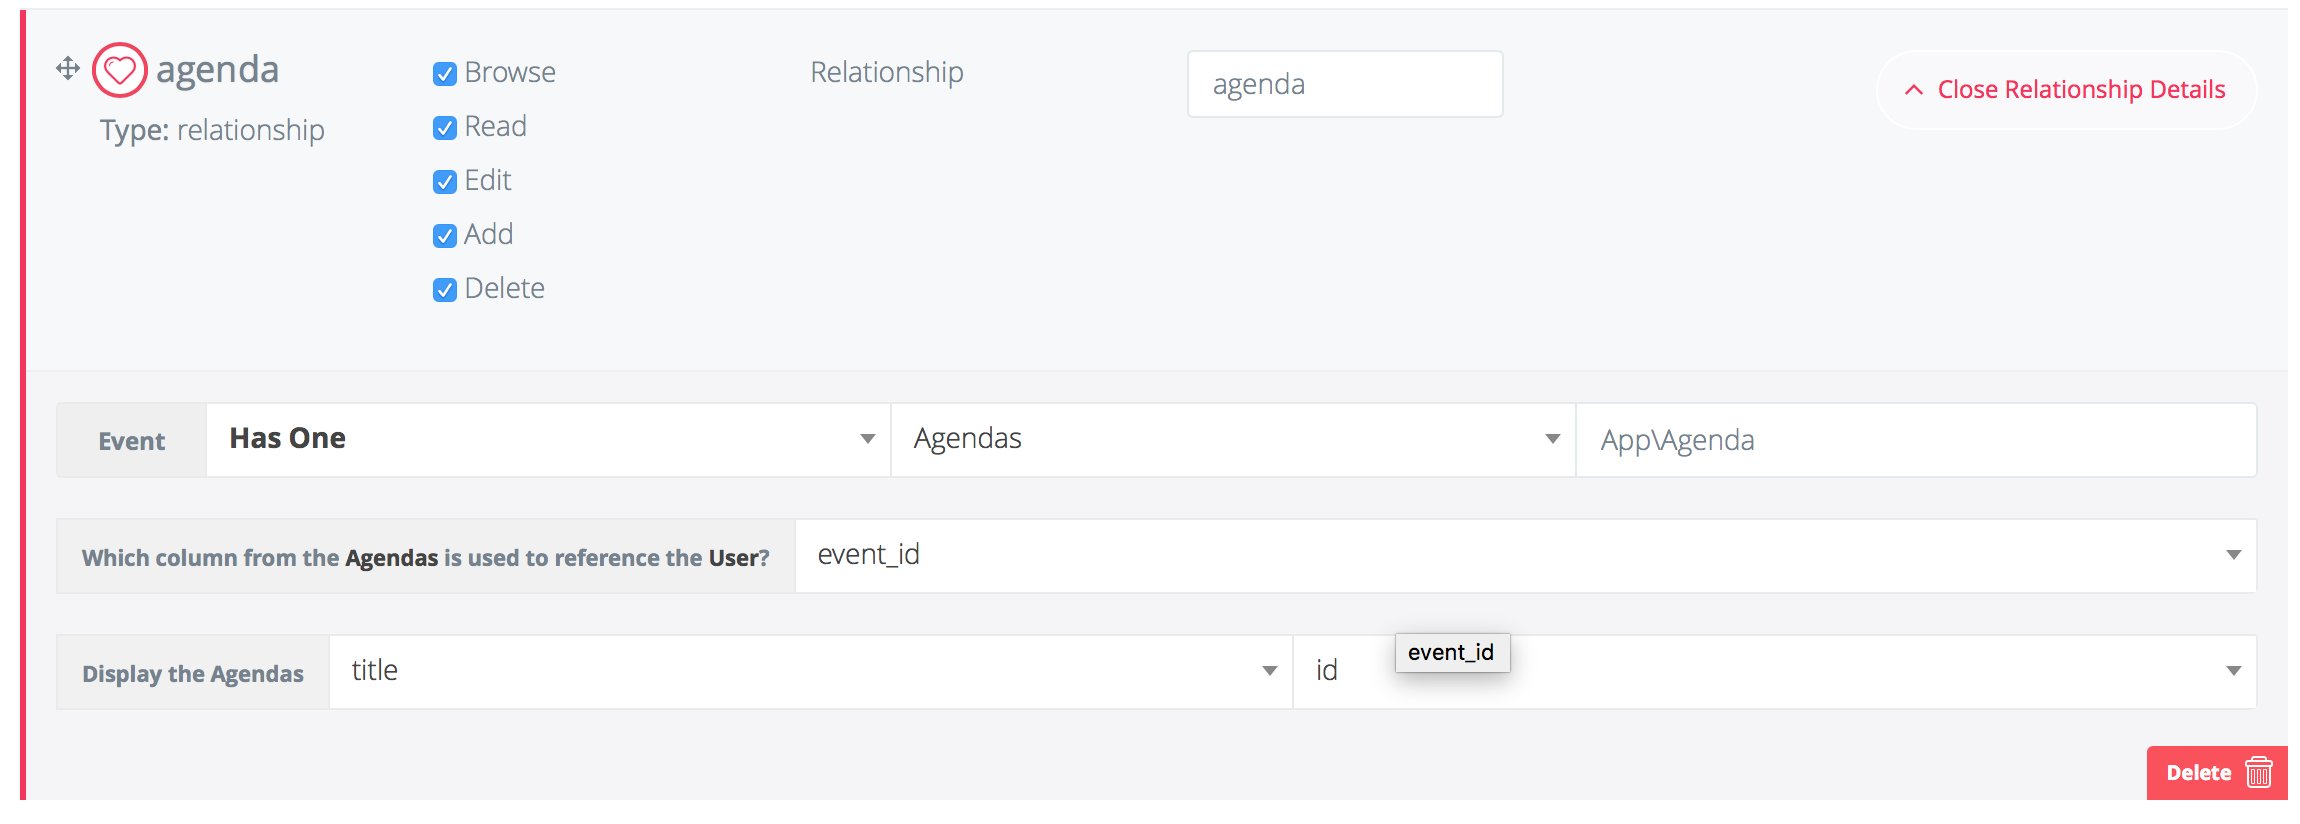Click the caret on the Has One selector
This screenshot has height=824, width=2300.
tap(866, 438)
